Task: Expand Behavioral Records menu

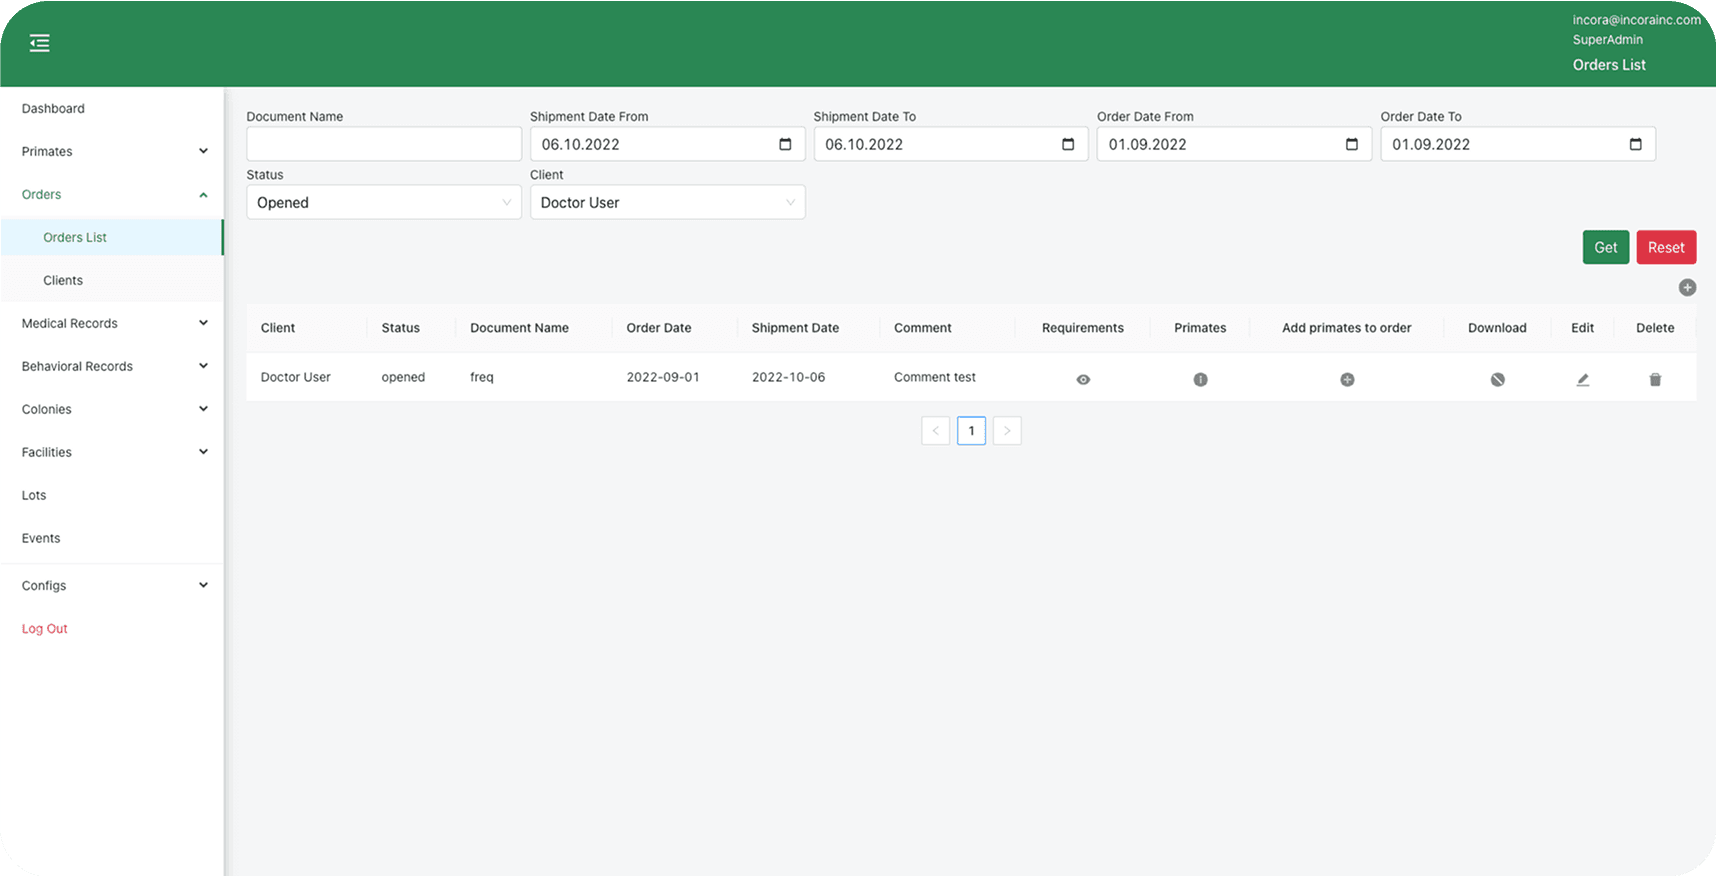Action: coord(112,366)
